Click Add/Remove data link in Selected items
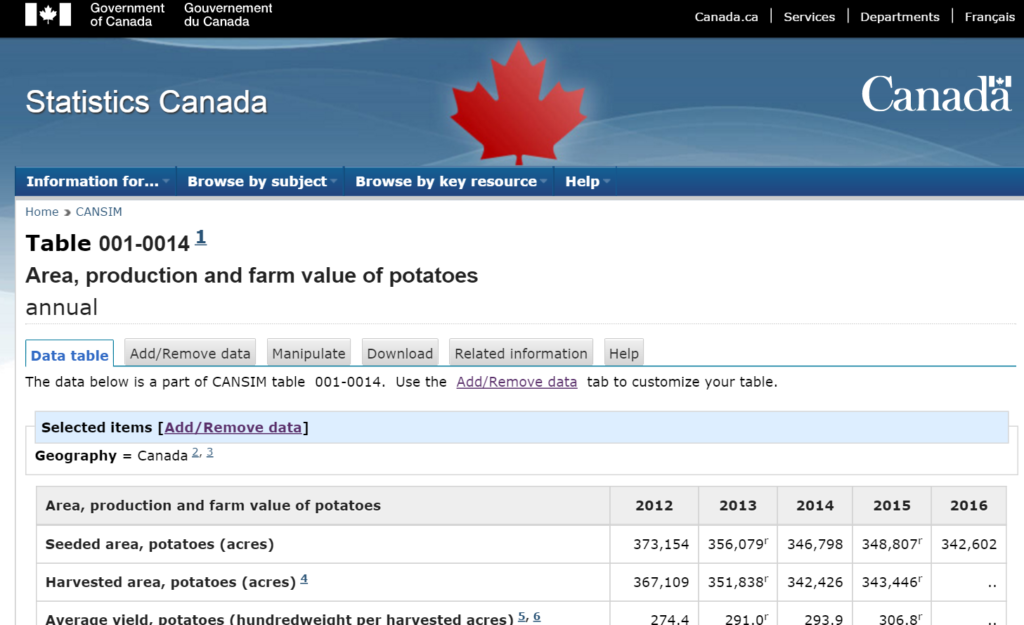The width and height of the screenshot is (1024, 625). (233, 427)
